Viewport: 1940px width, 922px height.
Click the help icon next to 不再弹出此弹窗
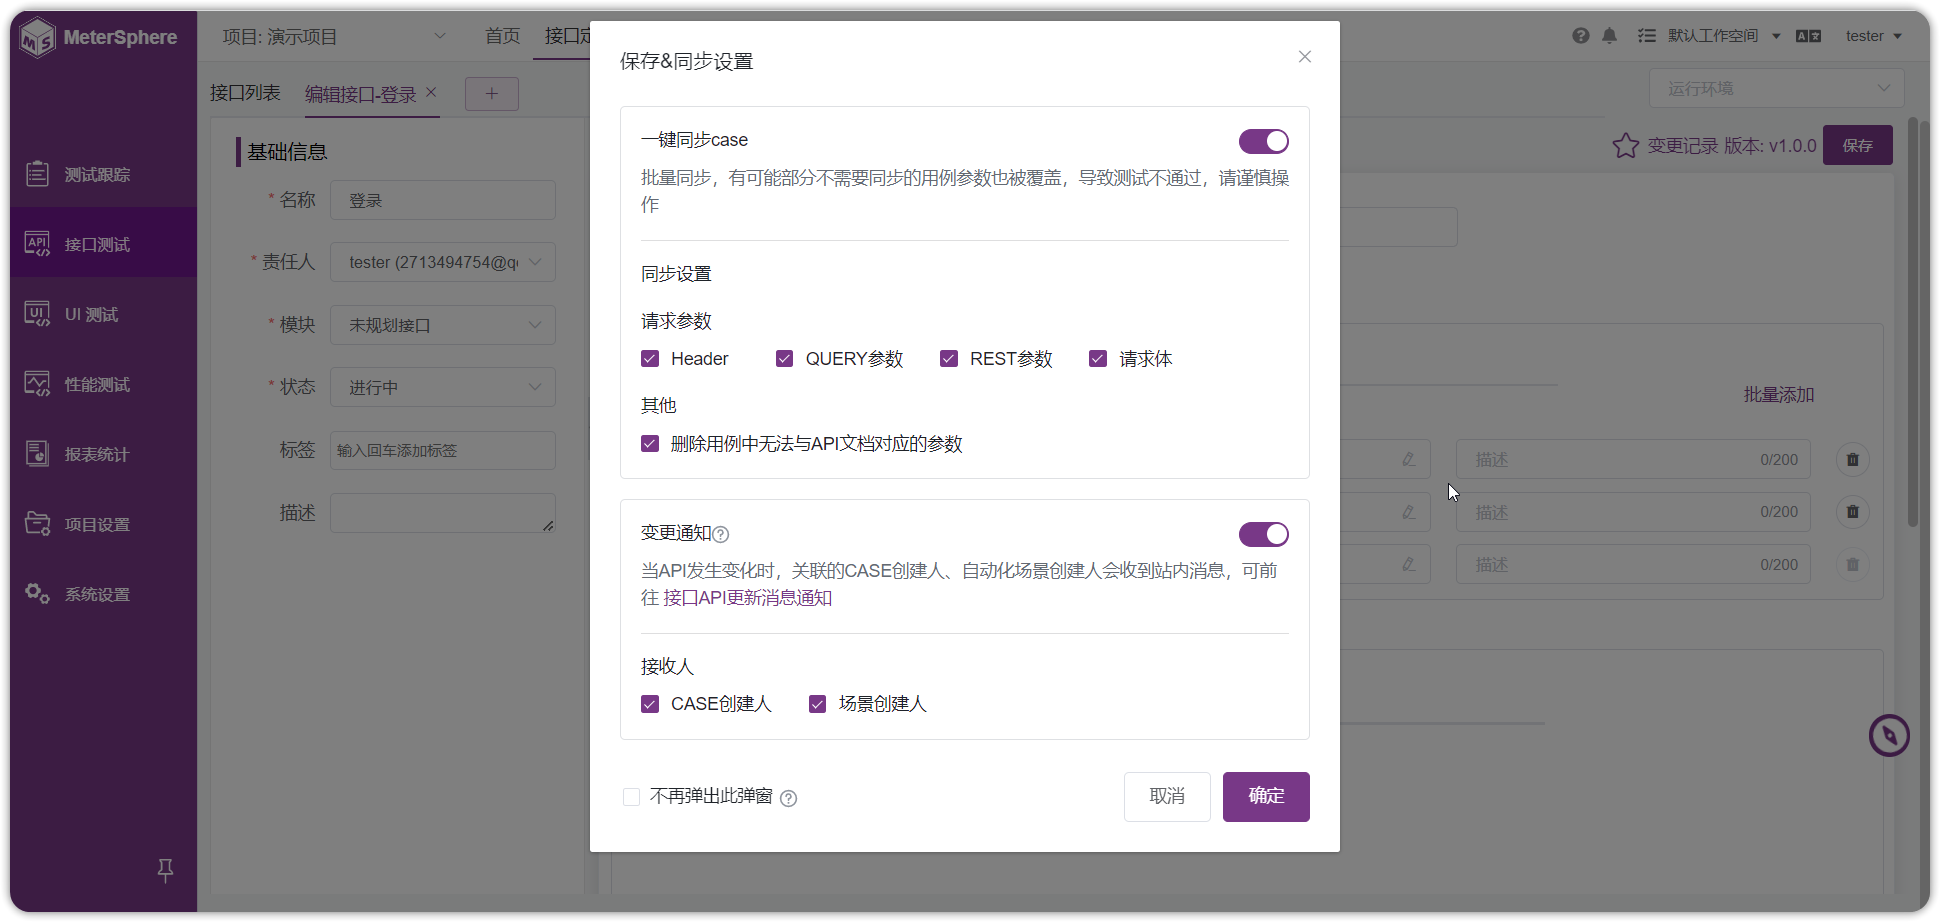788,798
